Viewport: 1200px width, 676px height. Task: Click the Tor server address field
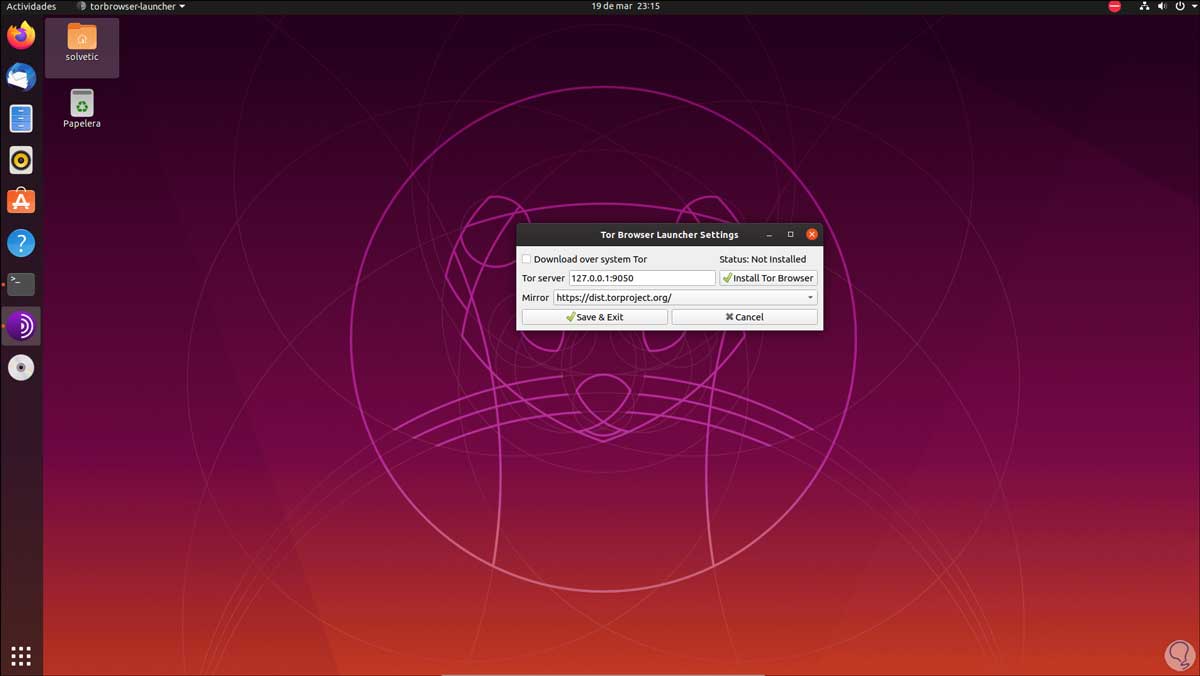[642, 278]
